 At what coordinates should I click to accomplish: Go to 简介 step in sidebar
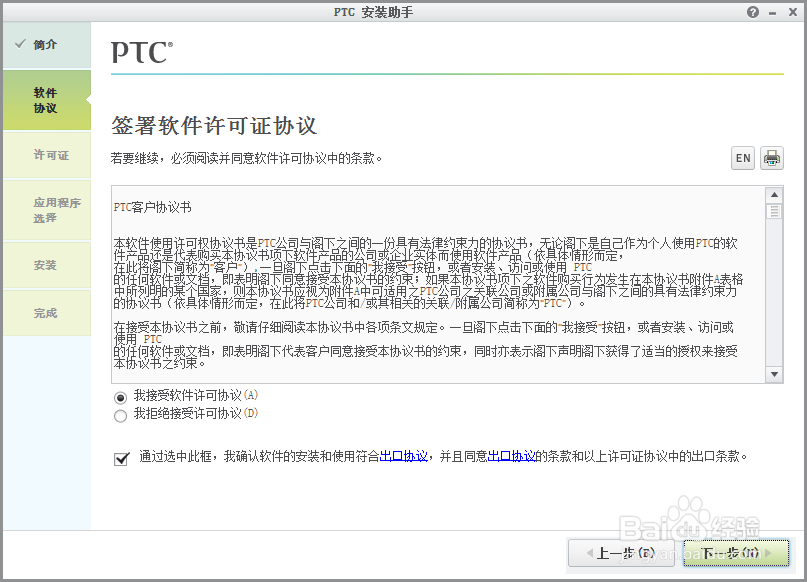pyautogui.click(x=47, y=45)
